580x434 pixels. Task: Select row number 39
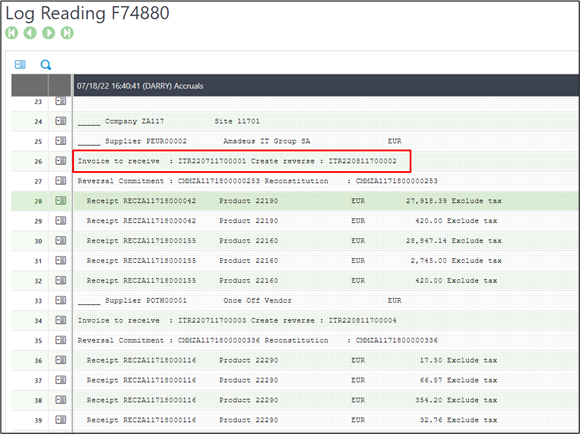click(38, 421)
